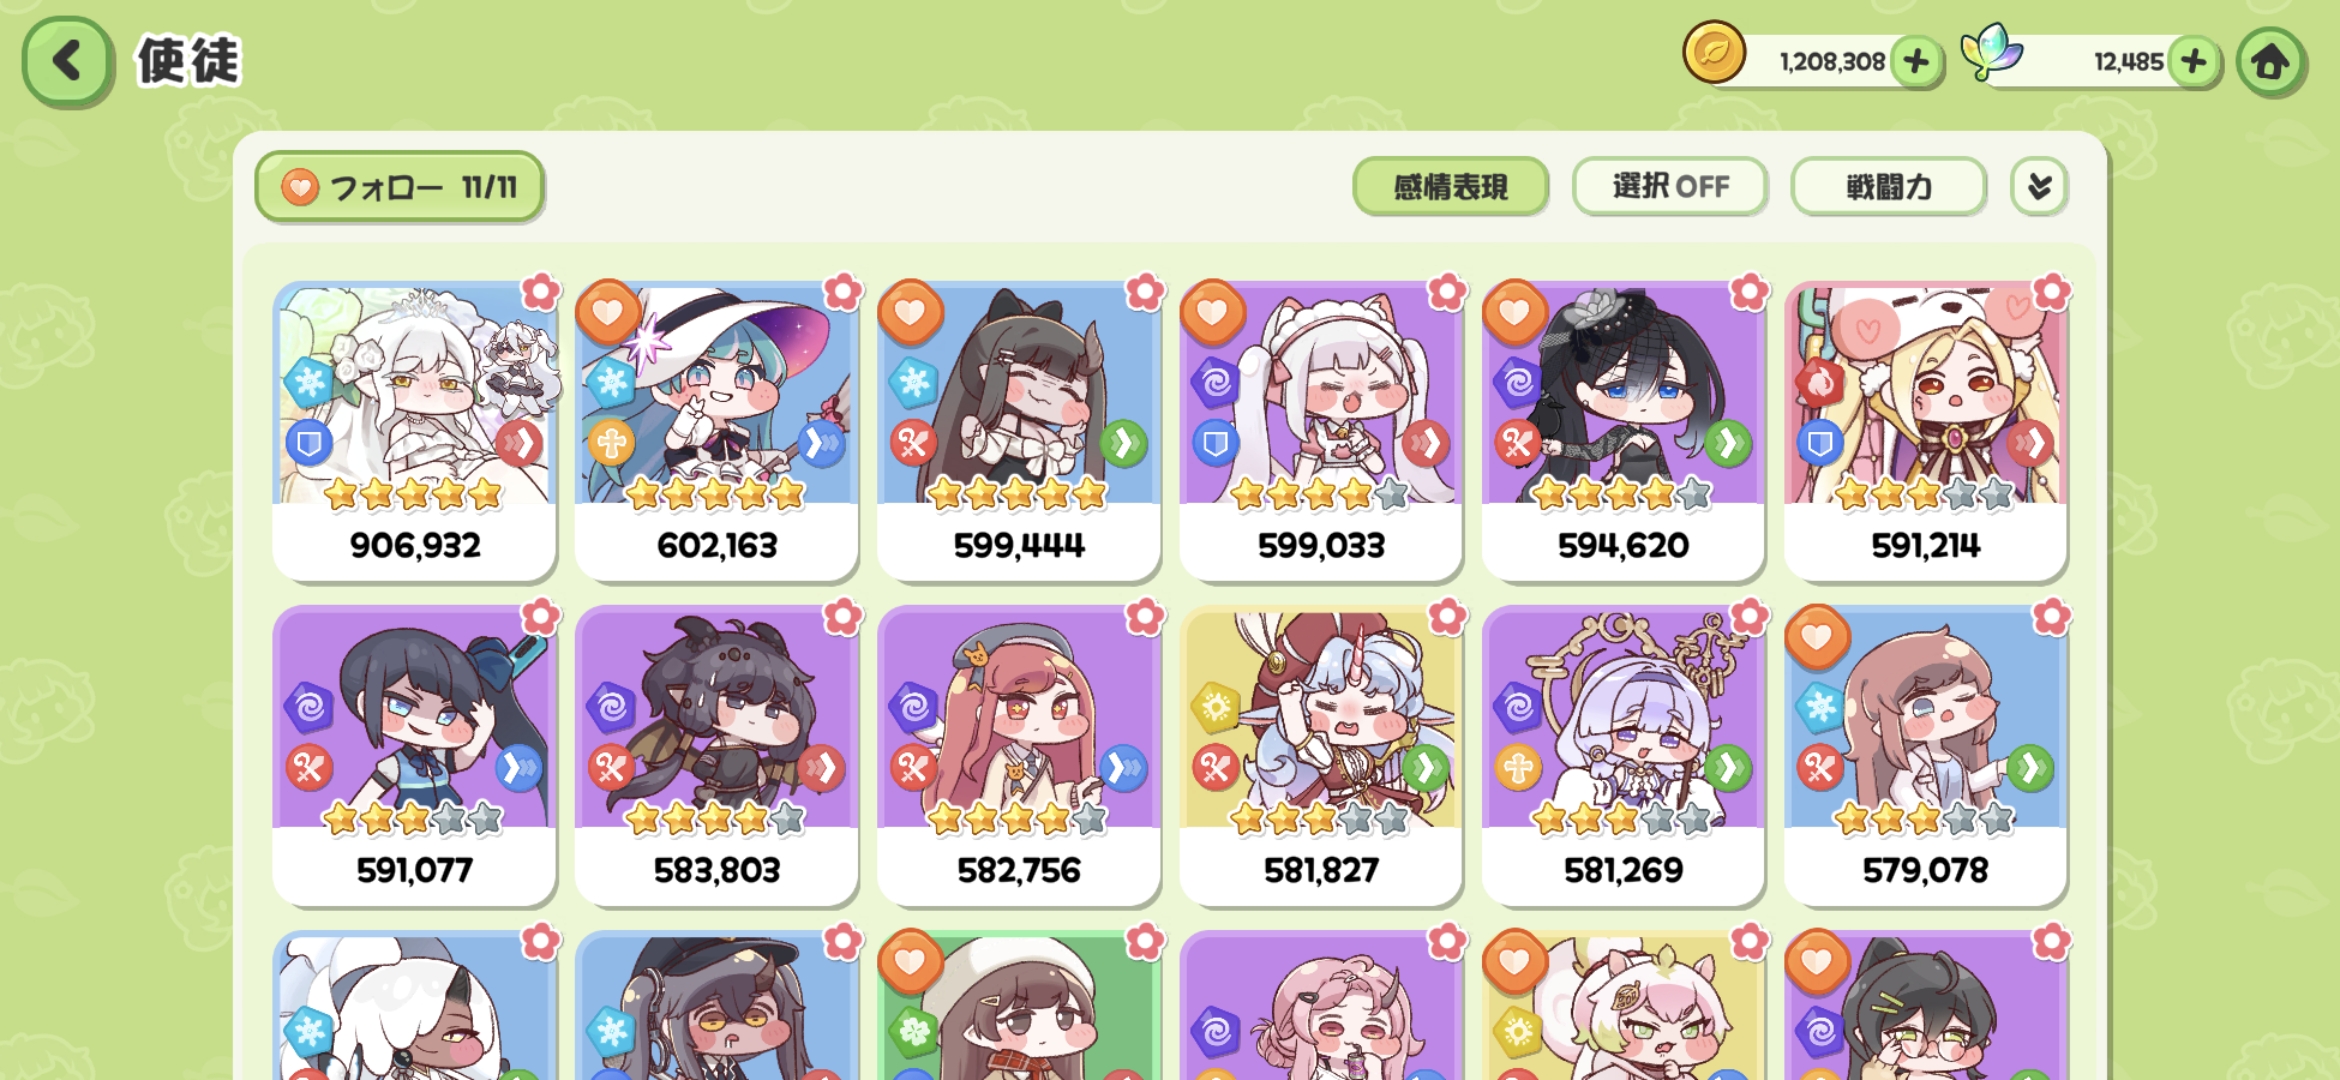Toggle the 選択 OFF selection switch
This screenshot has width=2340, height=1080.
[1669, 187]
